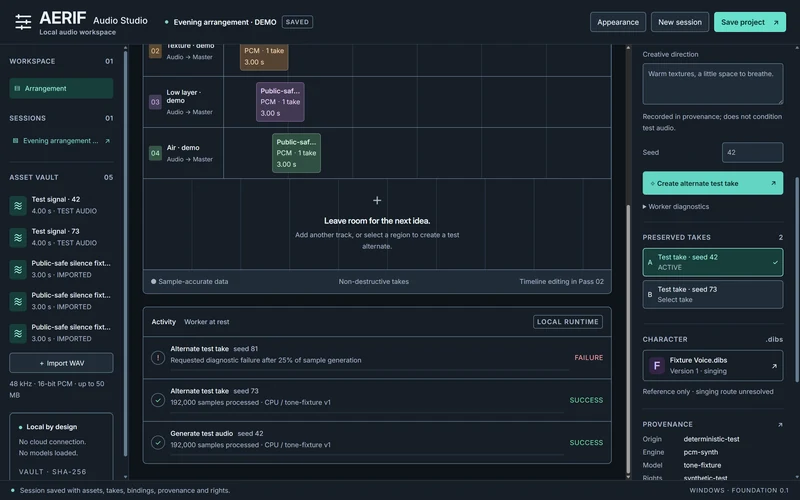The image size is (800, 500).
Task: Click the Activity heading
Action: click(163, 322)
